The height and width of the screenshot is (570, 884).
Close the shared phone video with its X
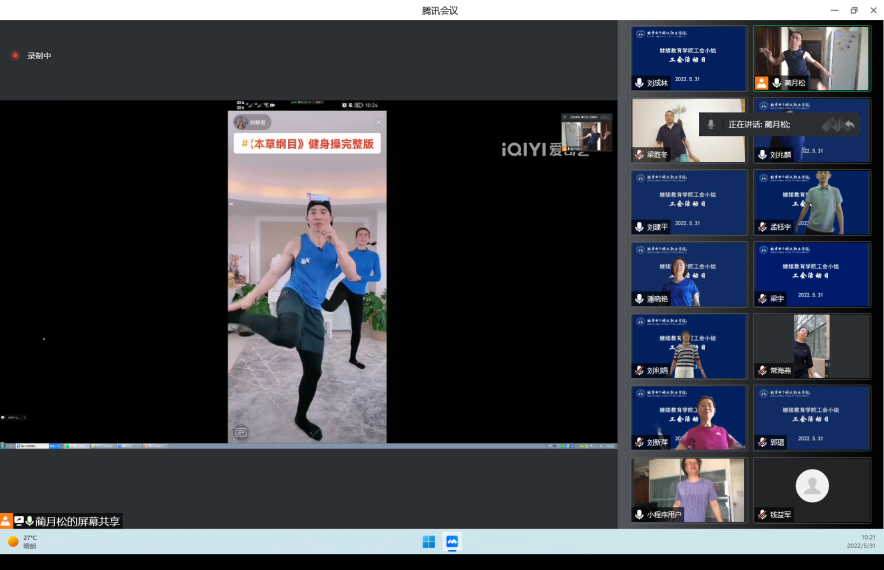378,123
